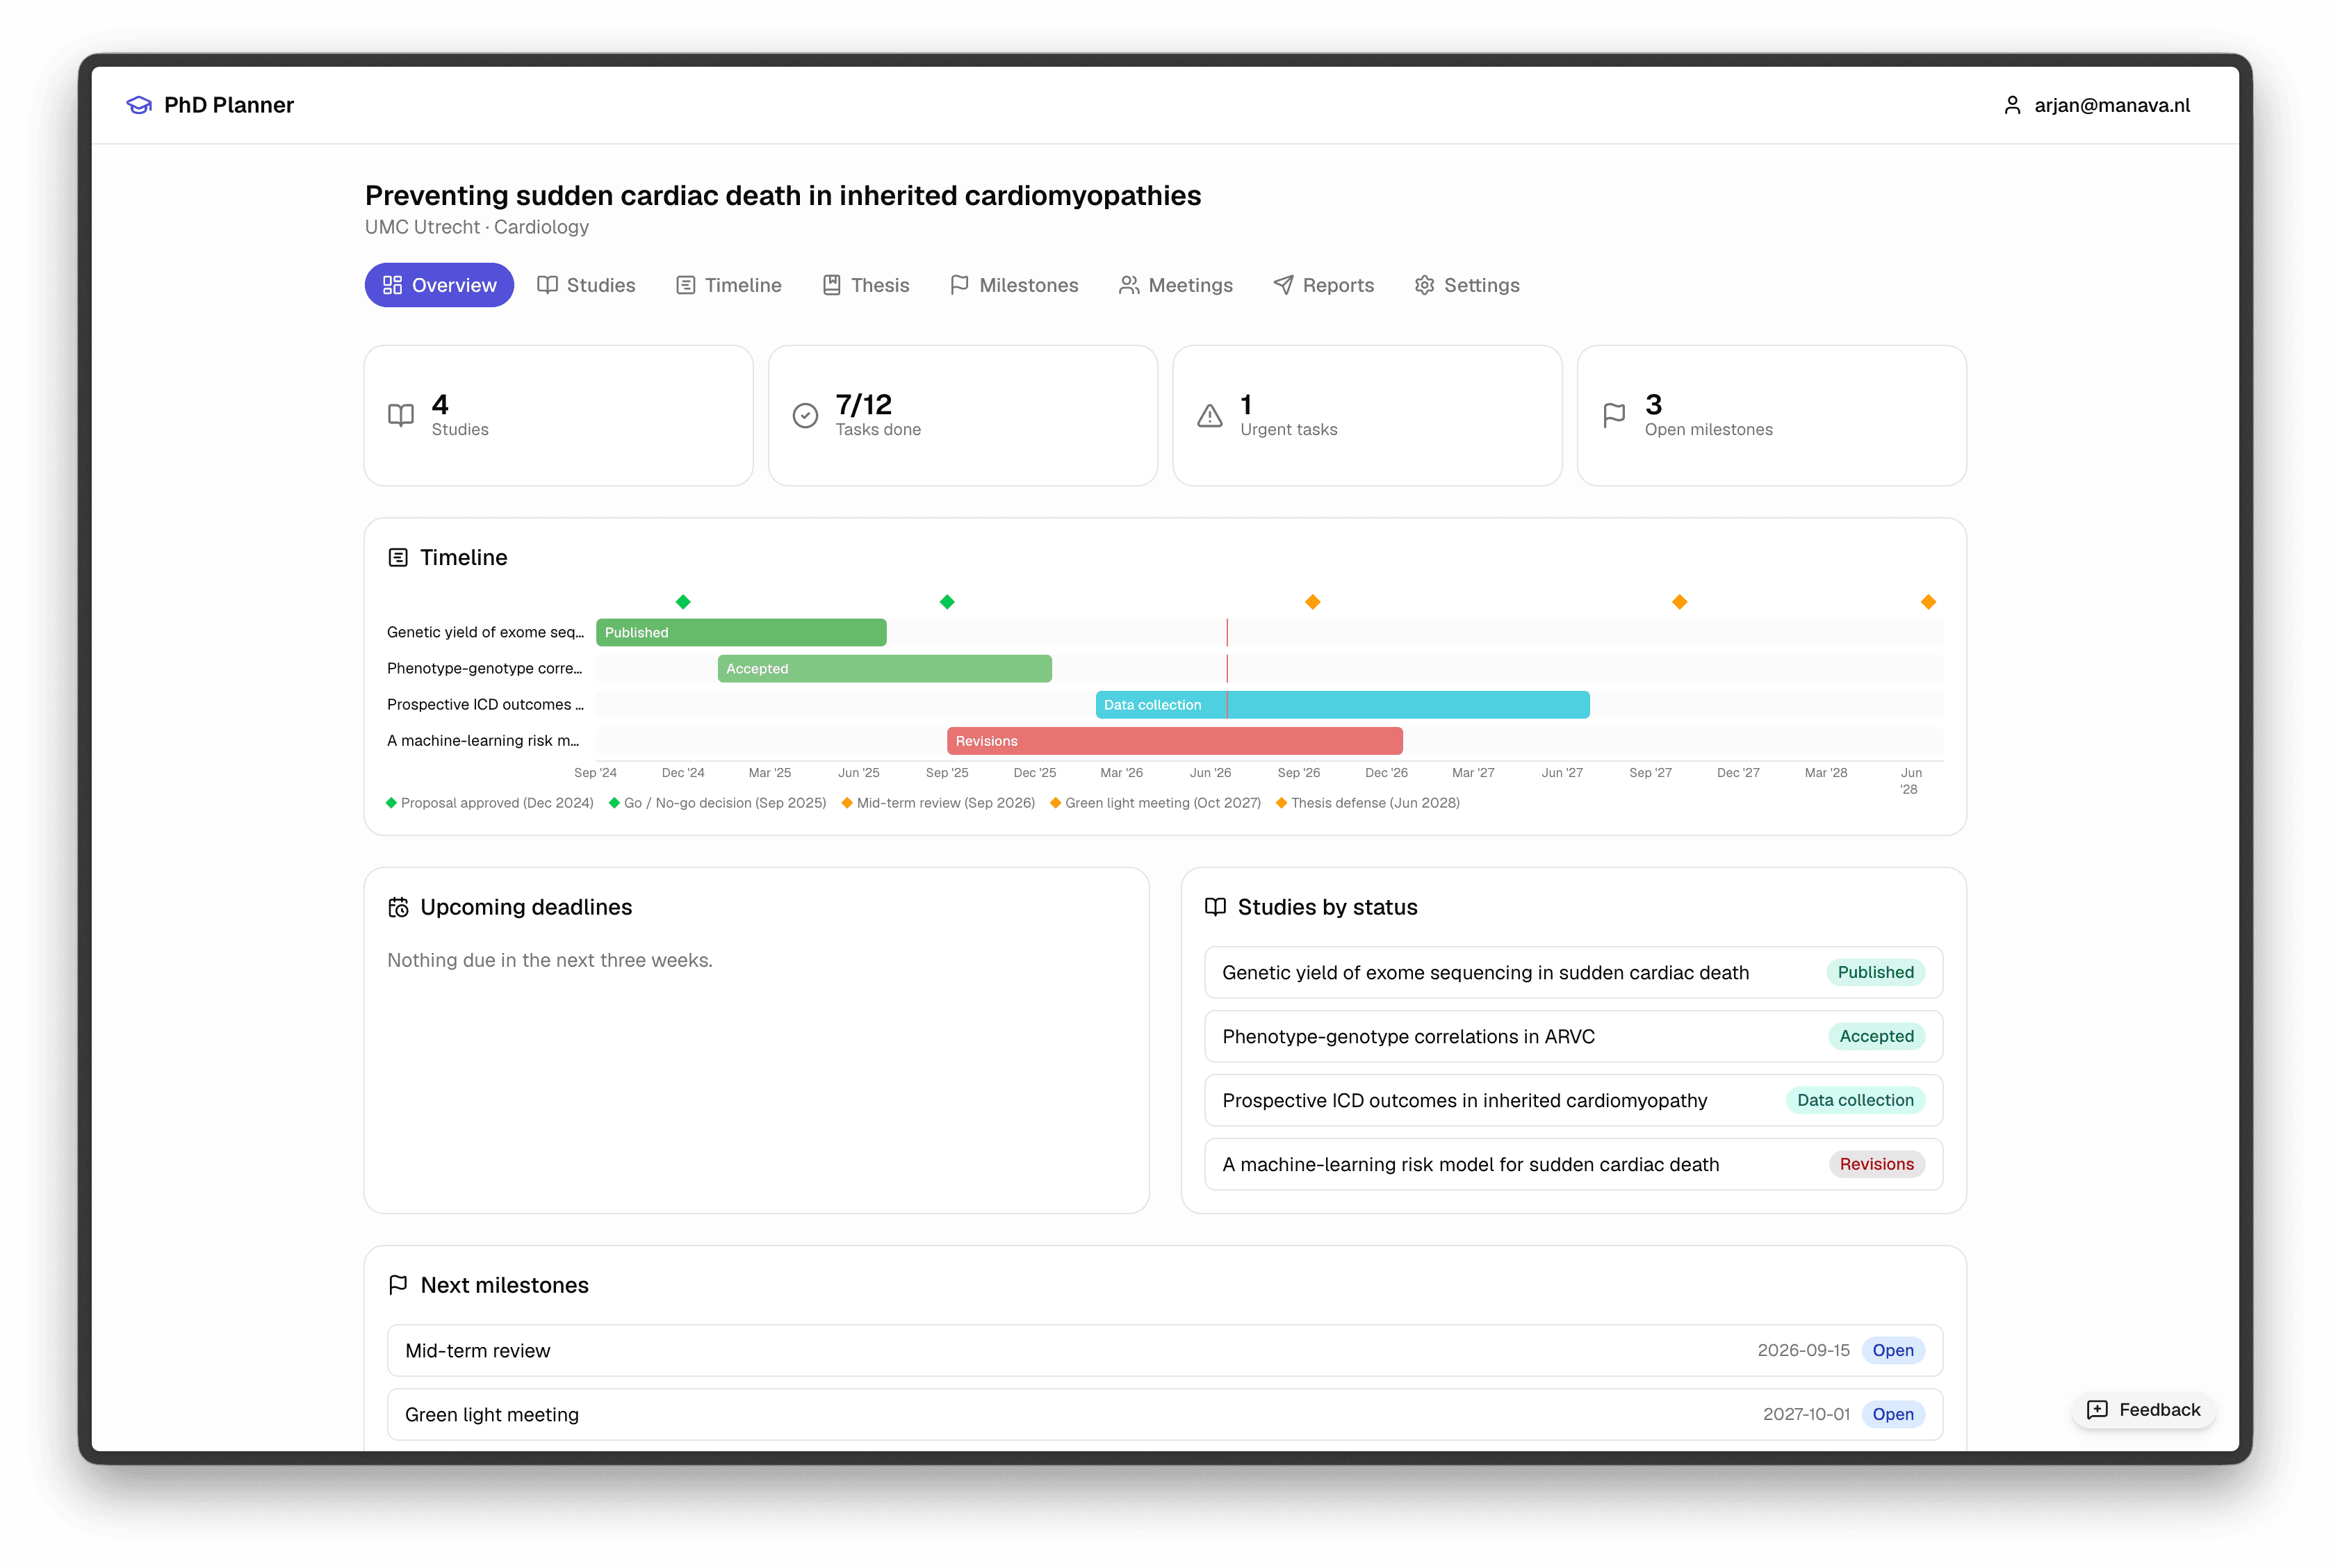Click 'Nothing due in the next three weeks.' text
Screen dimensions: 2331x1568
pyautogui.click(x=550, y=961)
